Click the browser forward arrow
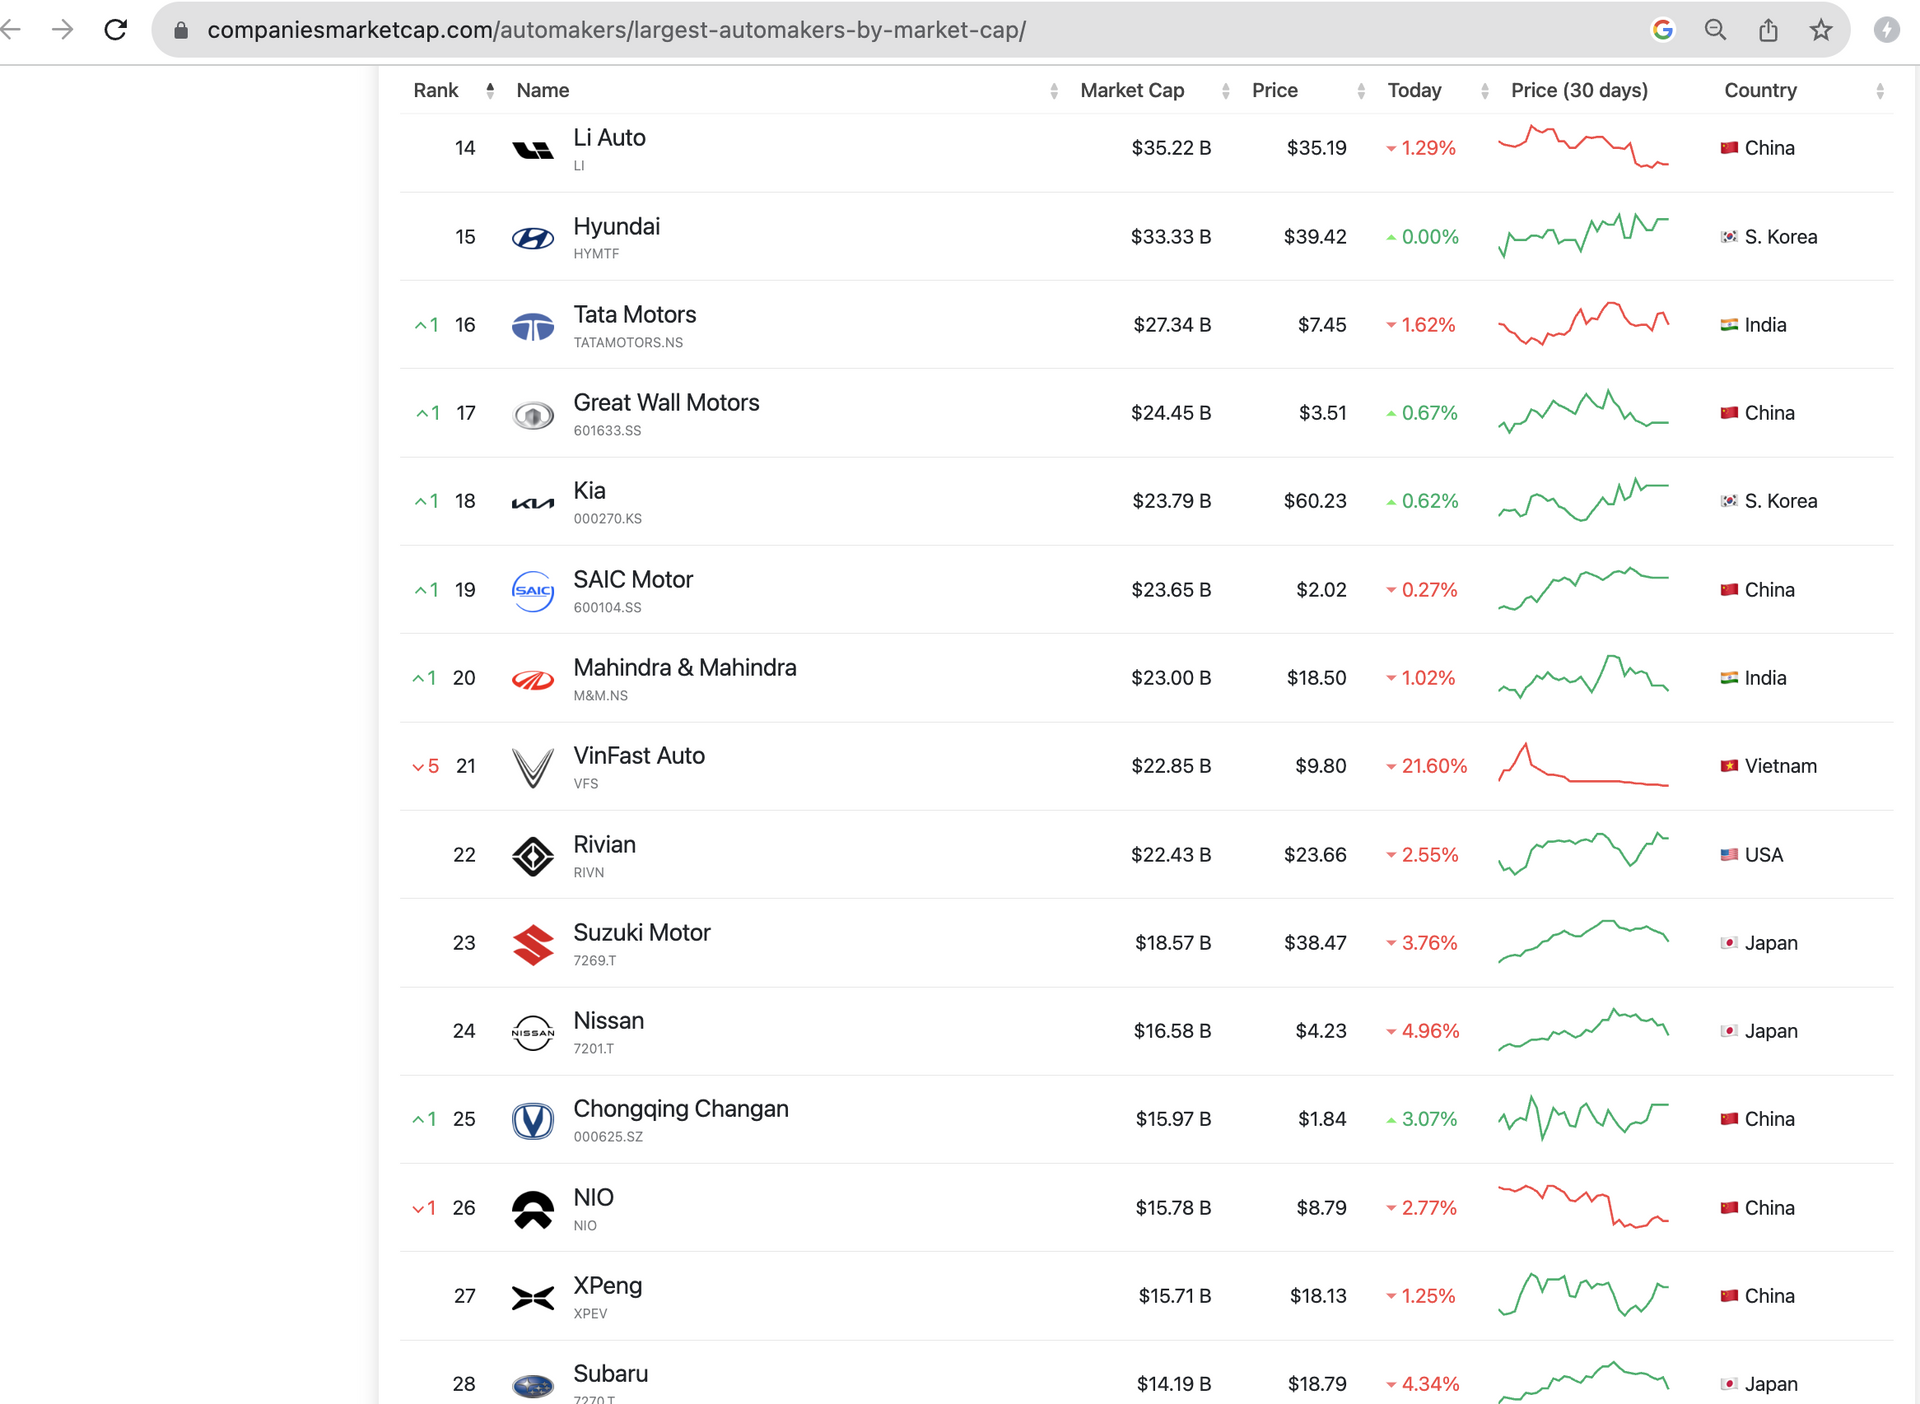The image size is (1920, 1404). 62,30
